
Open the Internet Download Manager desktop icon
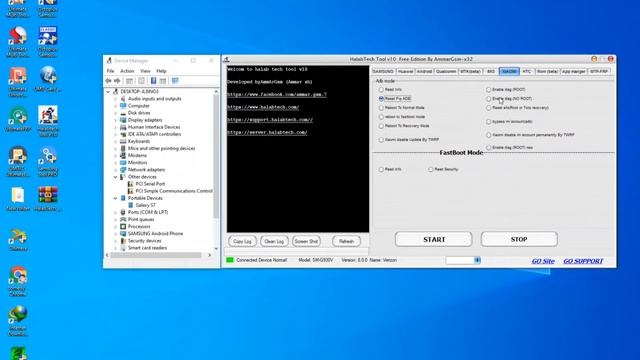pyautogui.click(x=18, y=315)
